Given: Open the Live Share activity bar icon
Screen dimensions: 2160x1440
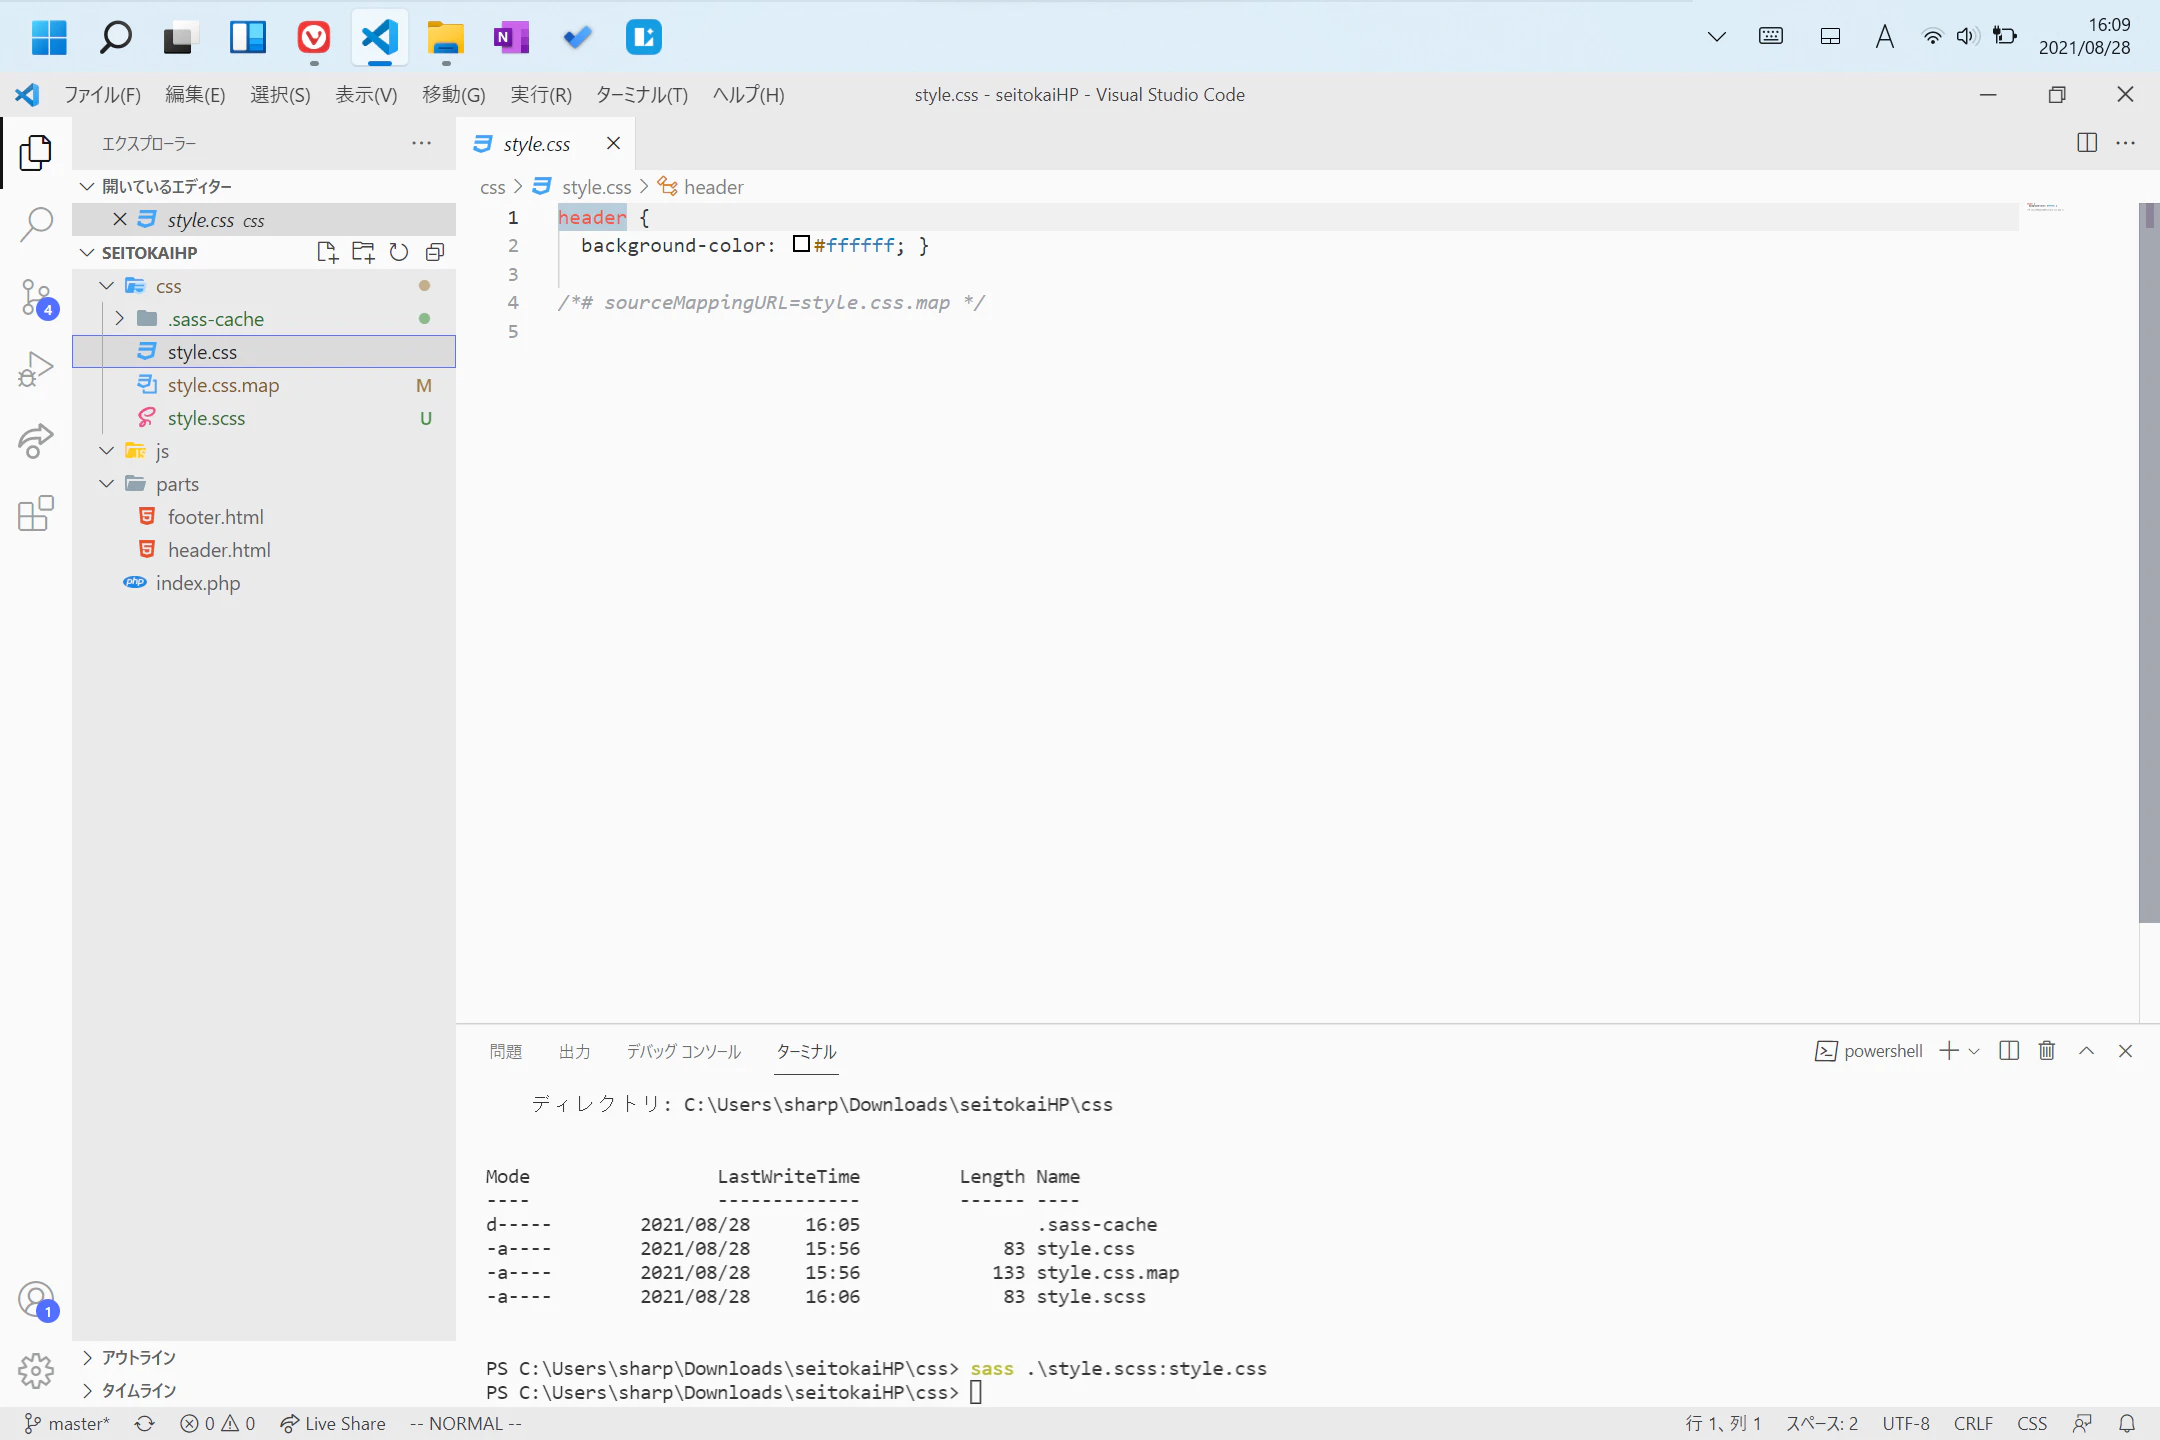Looking at the screenshot, I should pyautogui.click(x=36, y=441).
